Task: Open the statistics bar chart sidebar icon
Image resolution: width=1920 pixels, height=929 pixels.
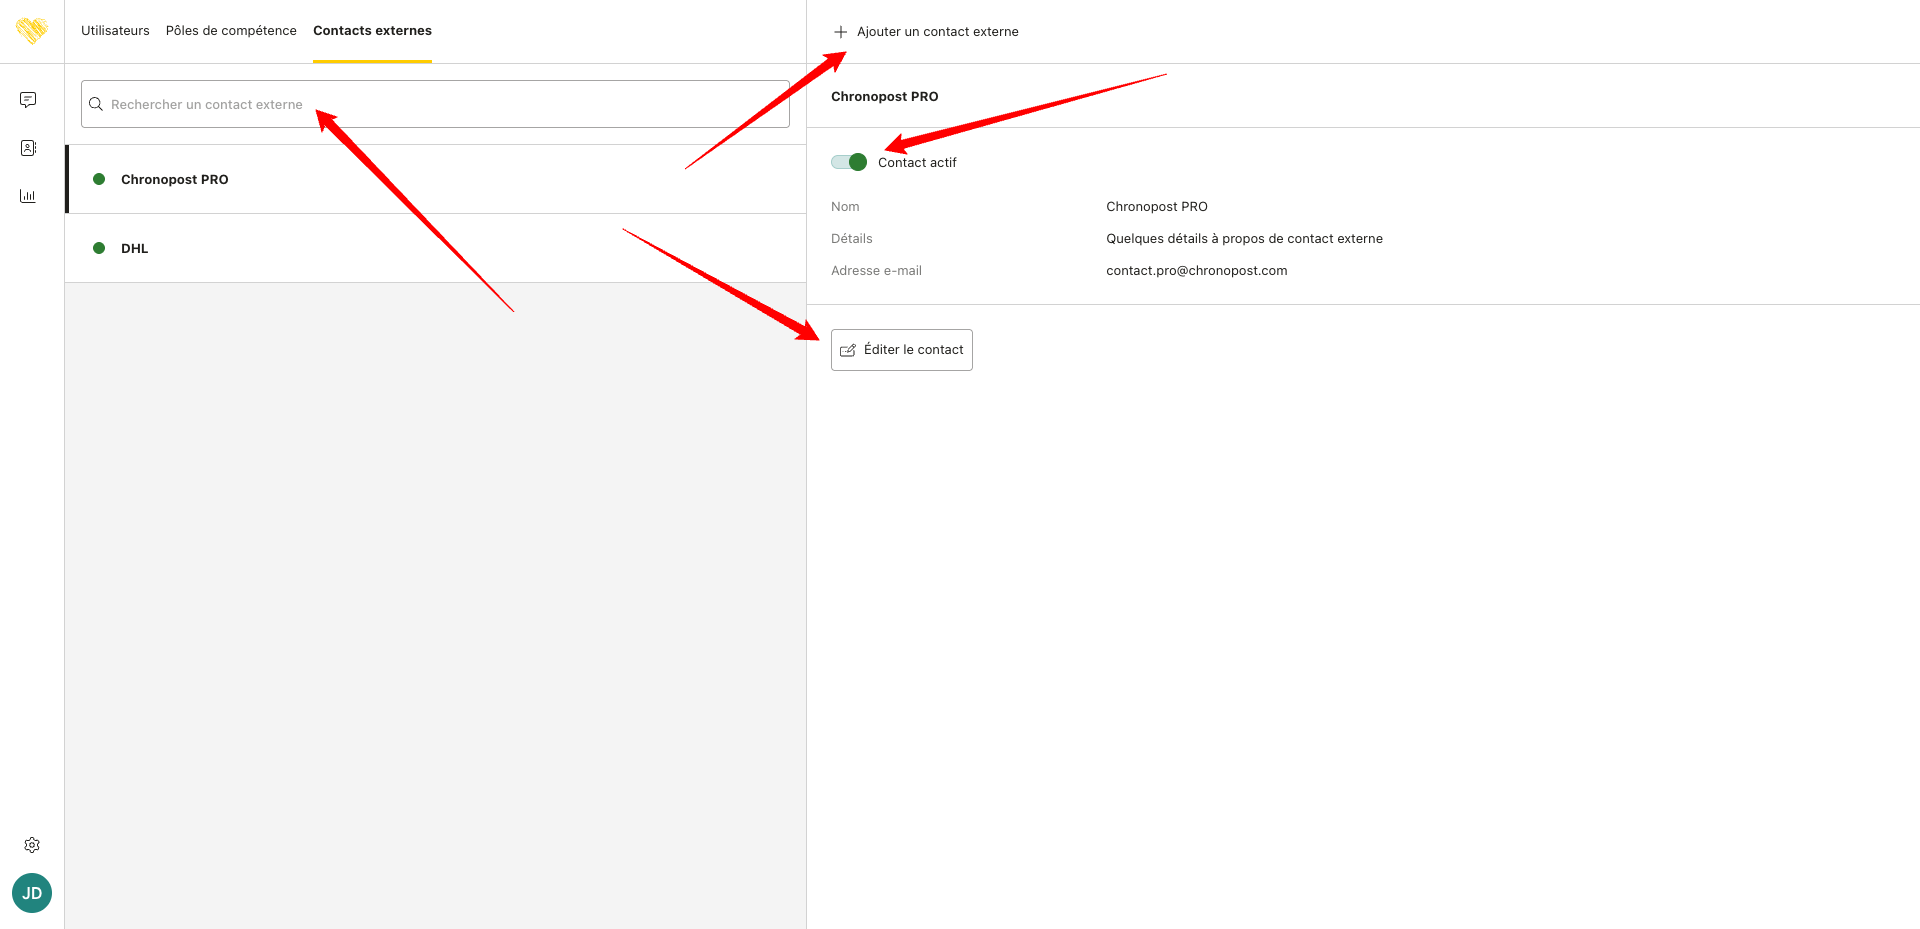Action: coord(28,196)
